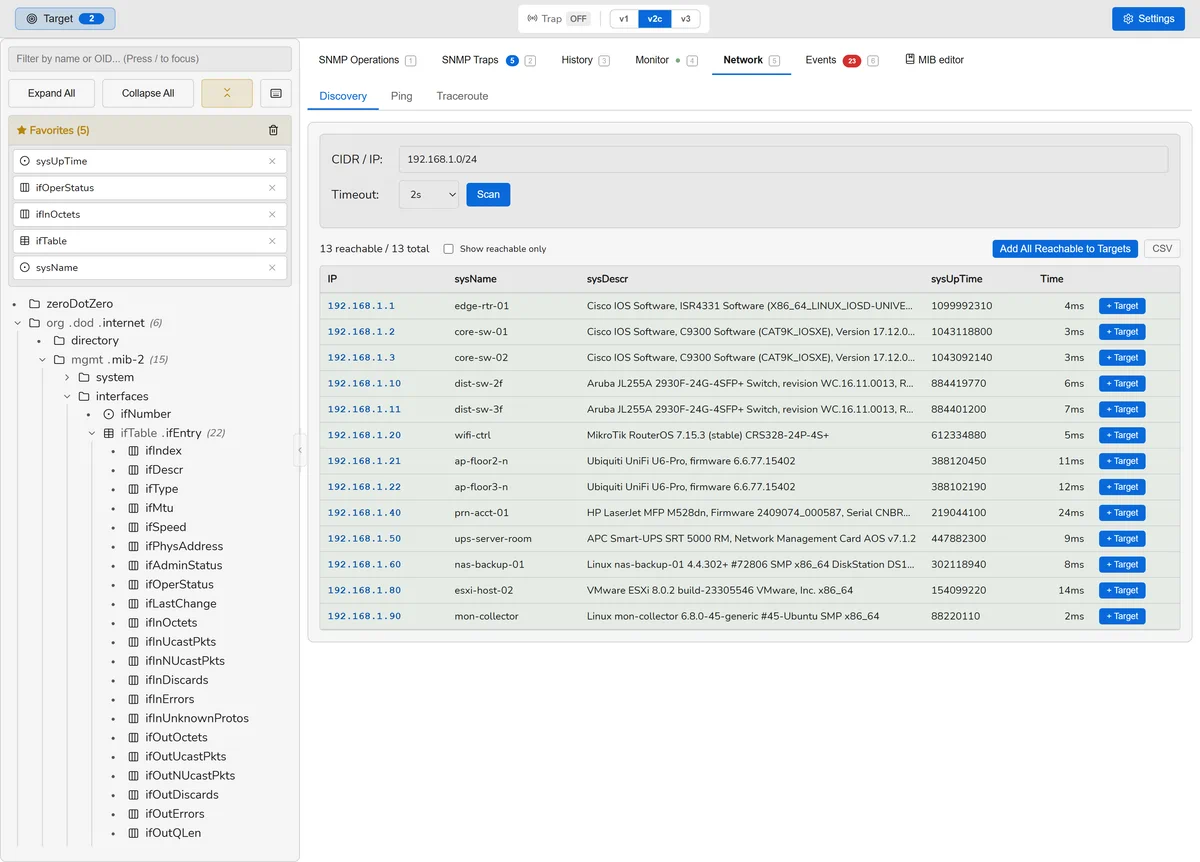Click the keyboard icon button beside Collapse All
1200x862 pixels.
tap(276, 93)
